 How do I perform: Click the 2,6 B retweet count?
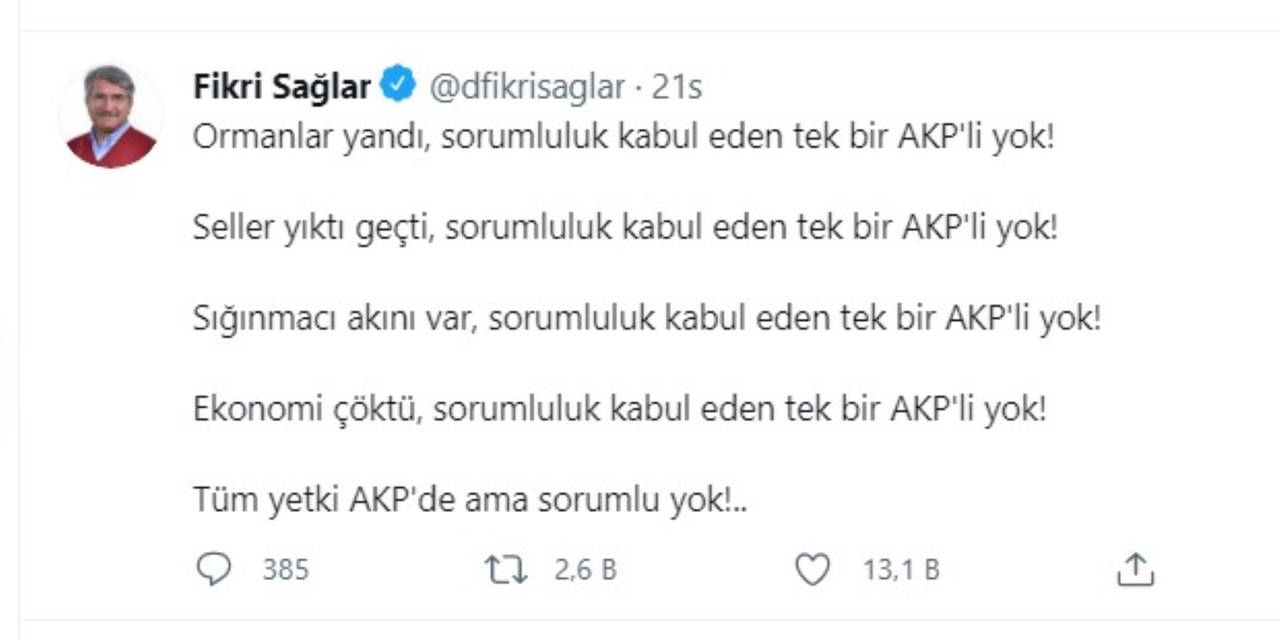tap(585, 570)
